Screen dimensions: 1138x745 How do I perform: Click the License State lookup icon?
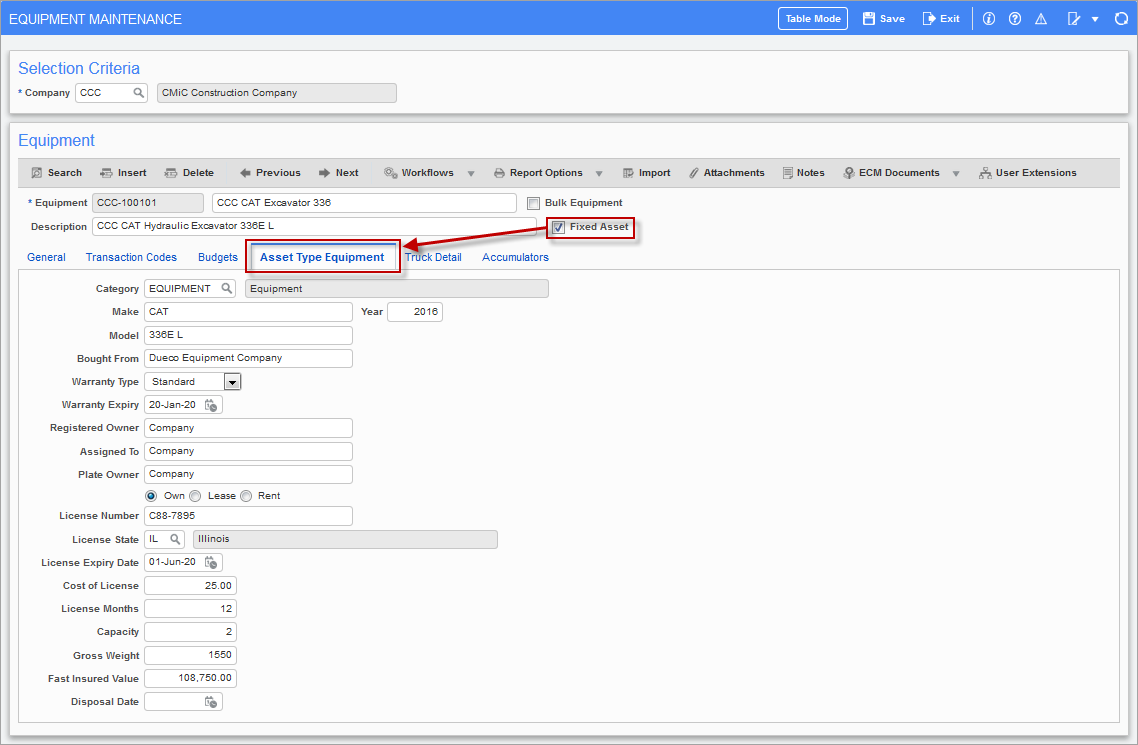(175, 539)
